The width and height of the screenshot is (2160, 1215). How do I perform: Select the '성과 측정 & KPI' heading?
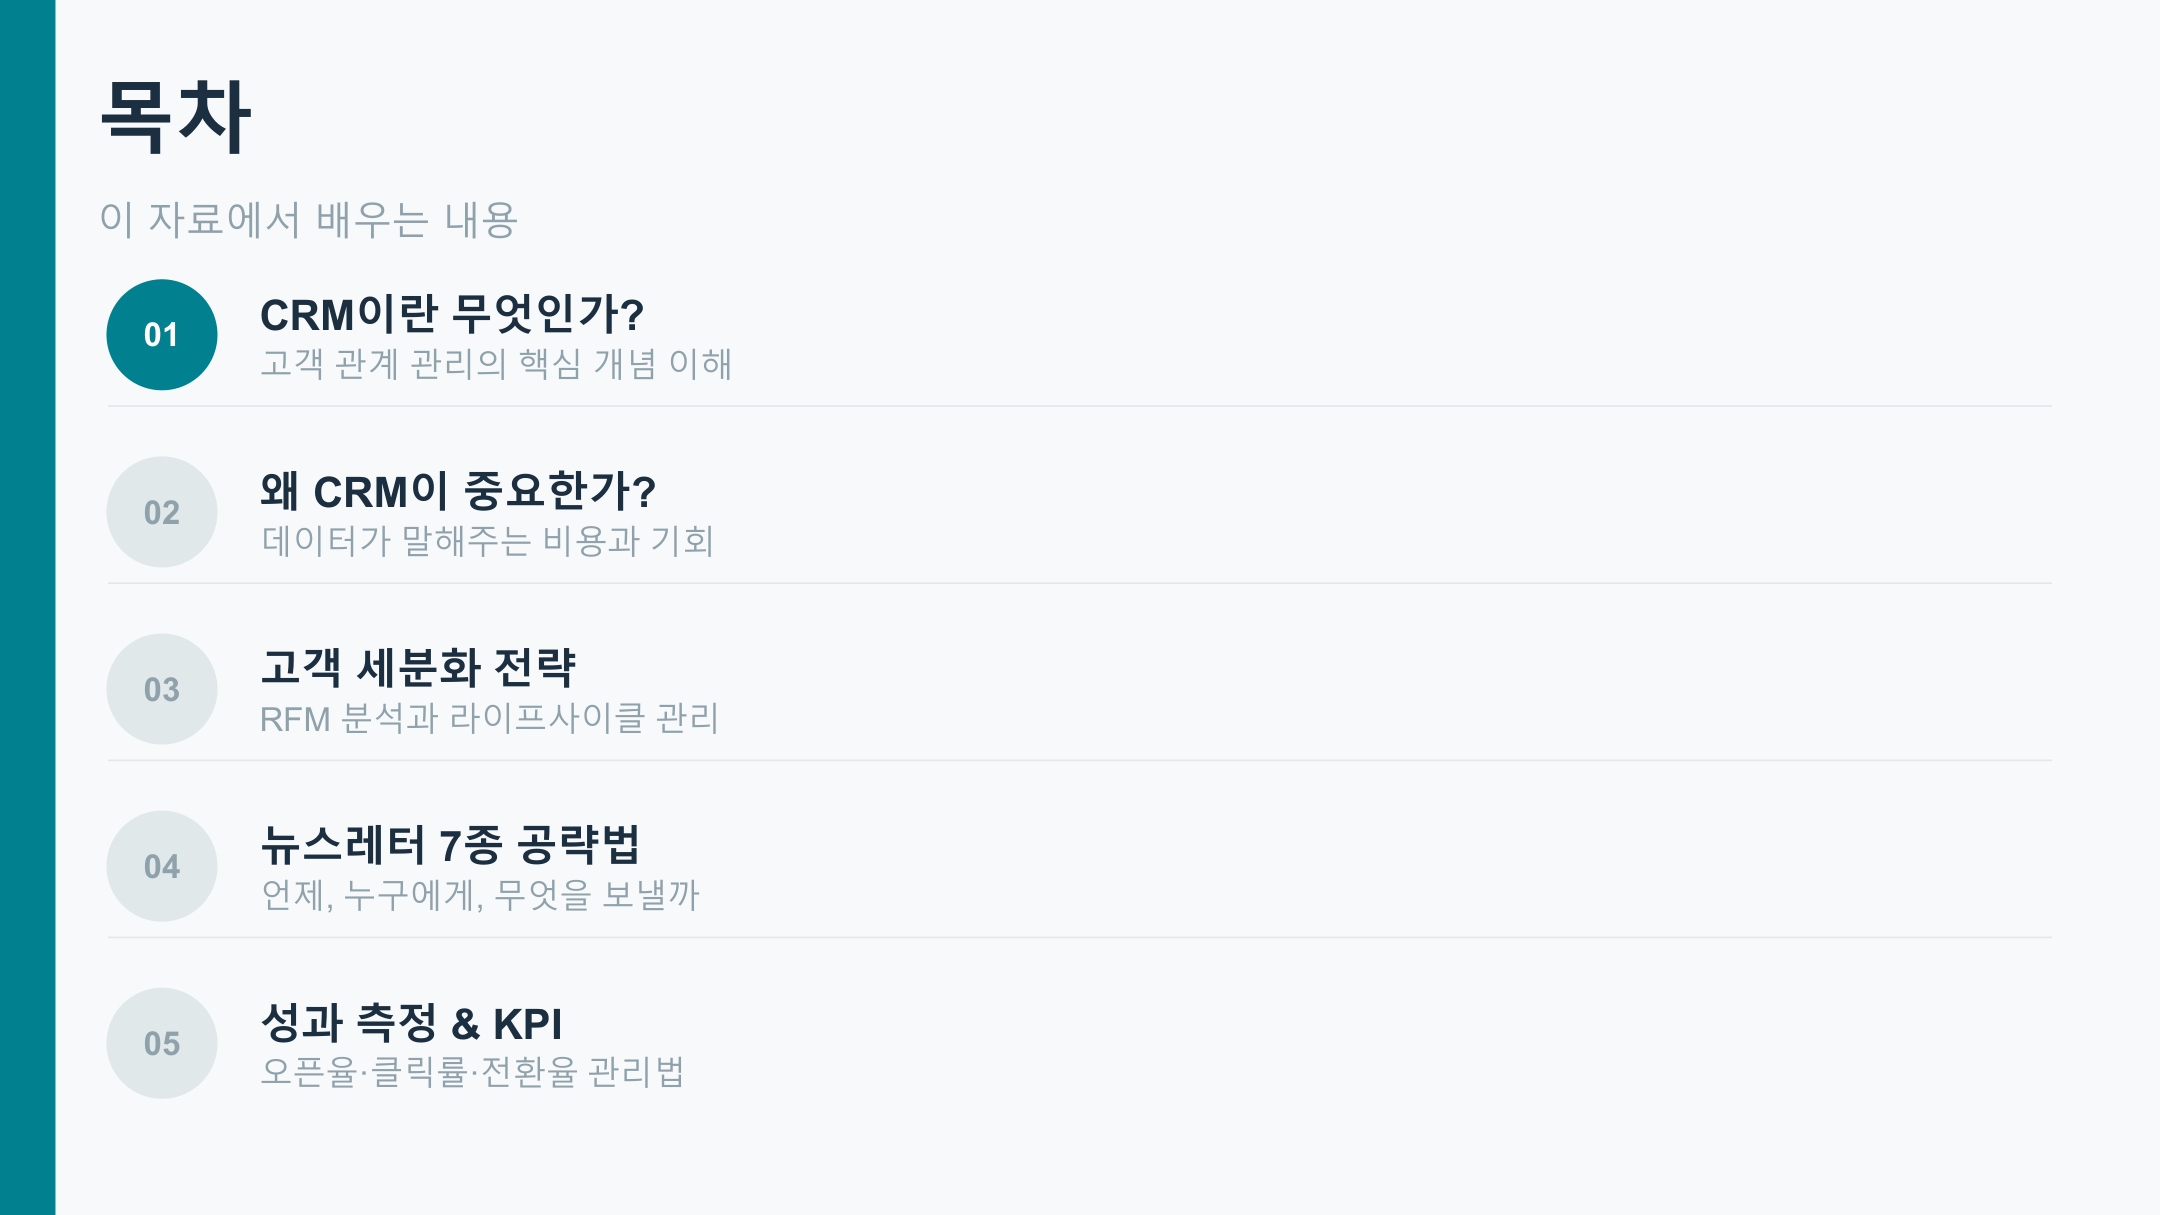[411, 1023]
